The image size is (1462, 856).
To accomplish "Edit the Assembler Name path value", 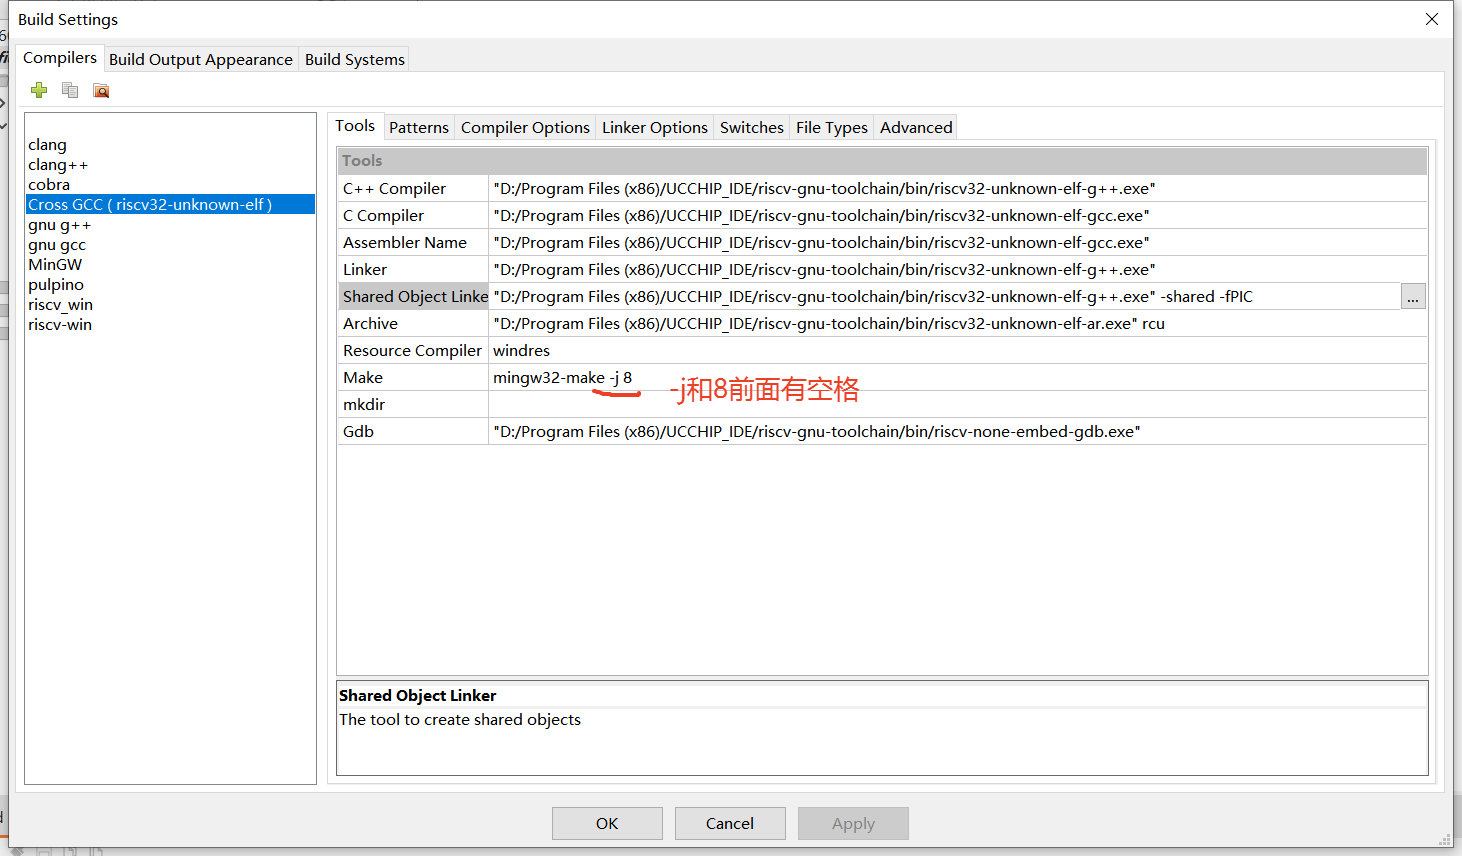I will 958,242.
